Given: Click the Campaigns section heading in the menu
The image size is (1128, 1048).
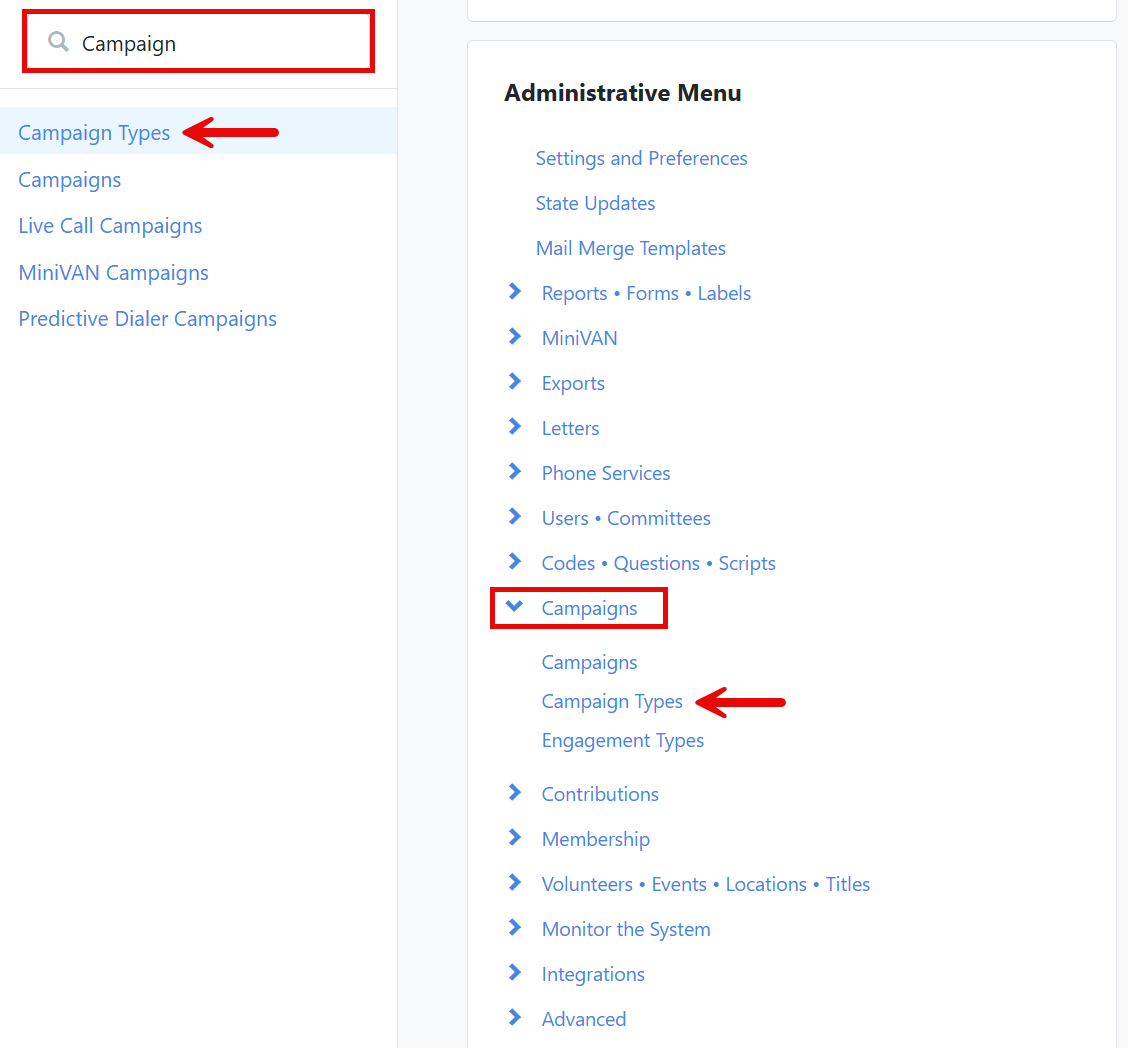Looking at the screenshot, I should [x=589, y=609].
